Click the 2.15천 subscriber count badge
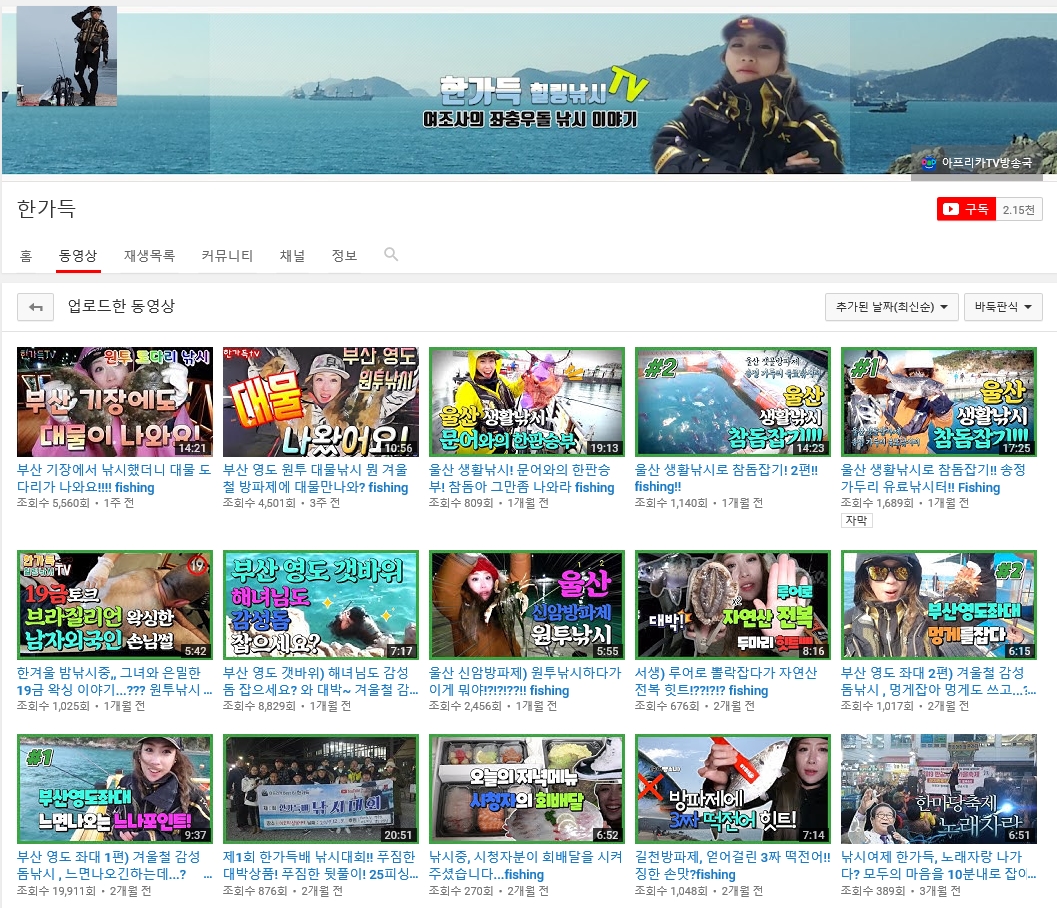The width and height of the screenshot is (1057, 908). point(1018,209)
